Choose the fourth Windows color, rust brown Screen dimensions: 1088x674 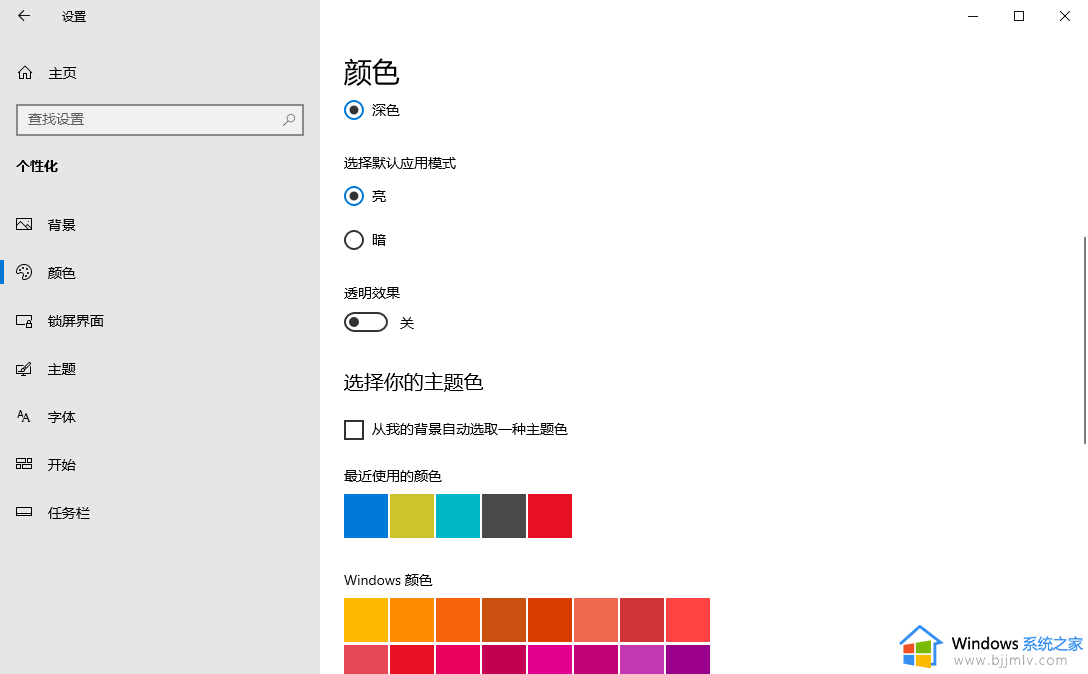click(504, 620)
